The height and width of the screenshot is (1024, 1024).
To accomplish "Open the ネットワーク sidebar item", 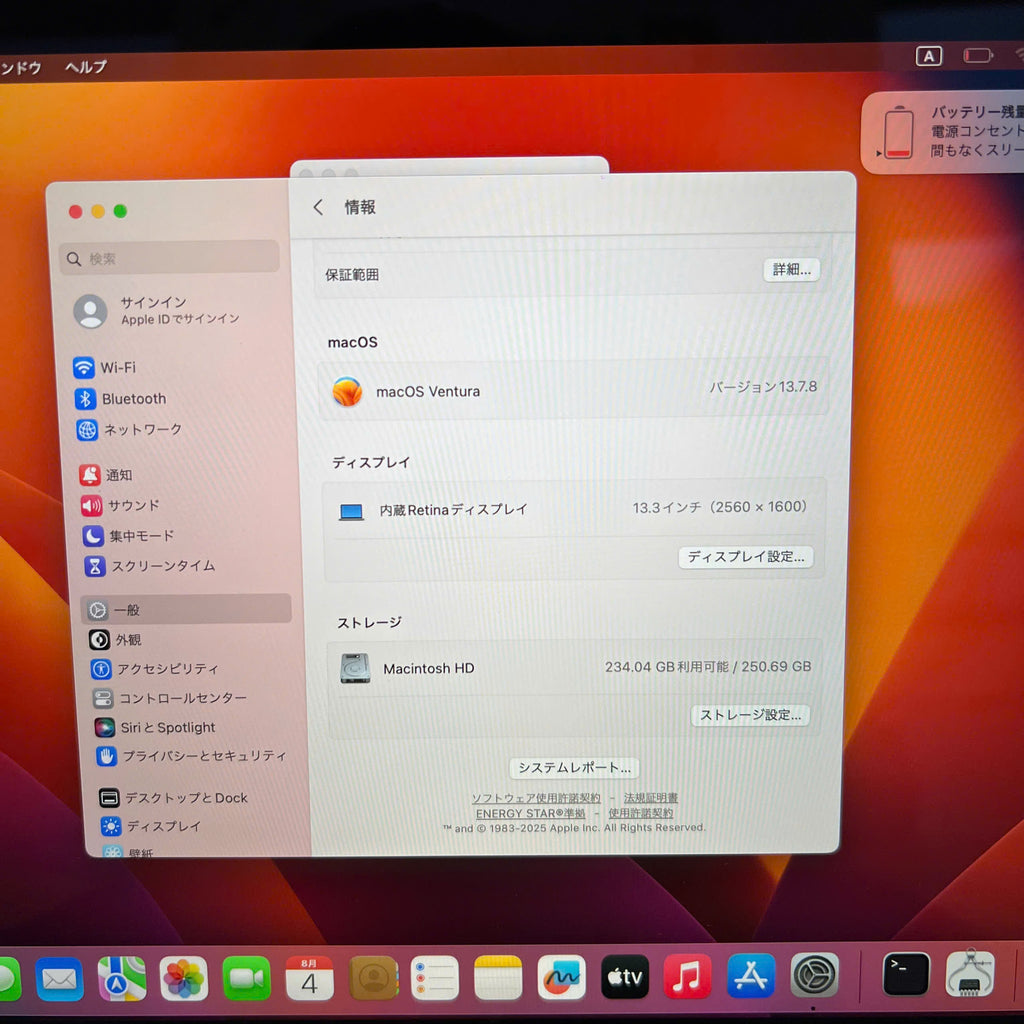I will [x=129, y=430].
